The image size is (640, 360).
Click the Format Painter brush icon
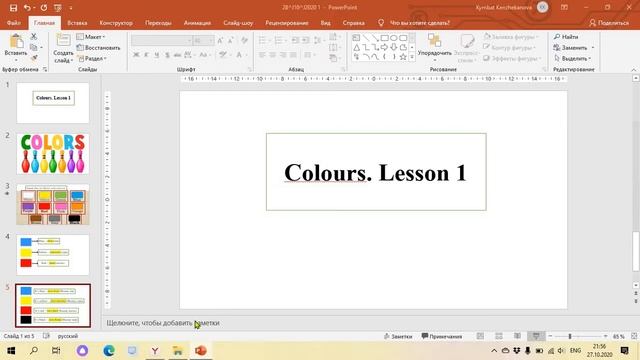tap(34, 58)
